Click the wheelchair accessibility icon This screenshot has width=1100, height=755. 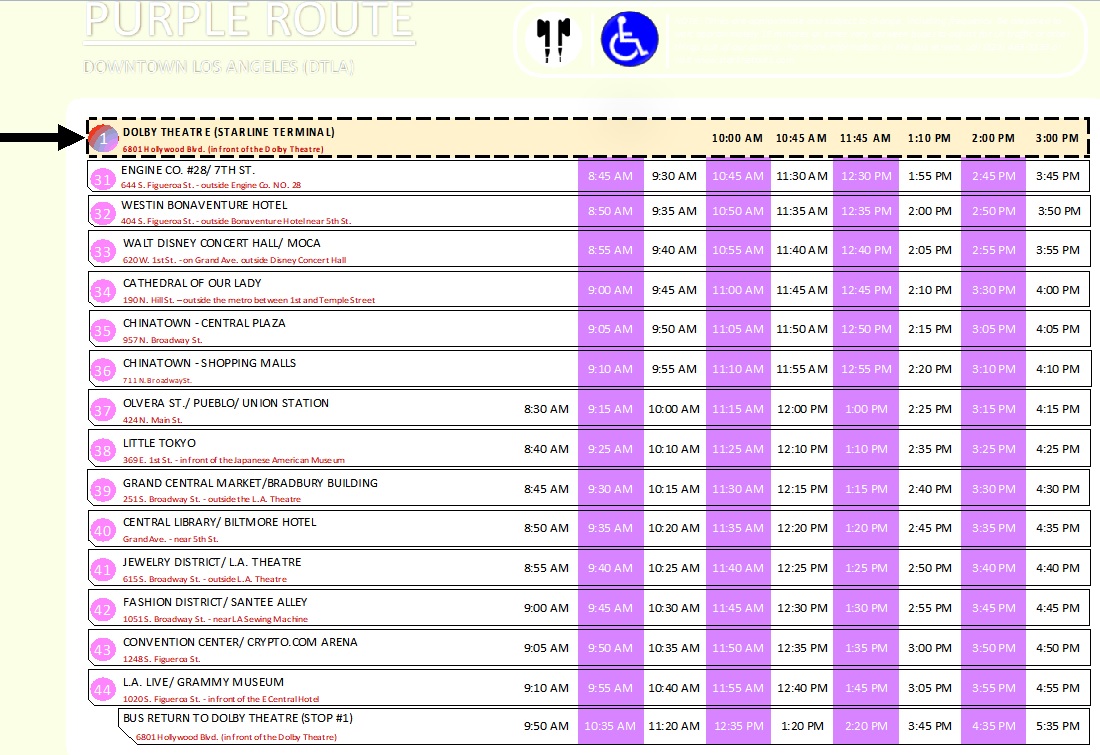coord(629,40)
